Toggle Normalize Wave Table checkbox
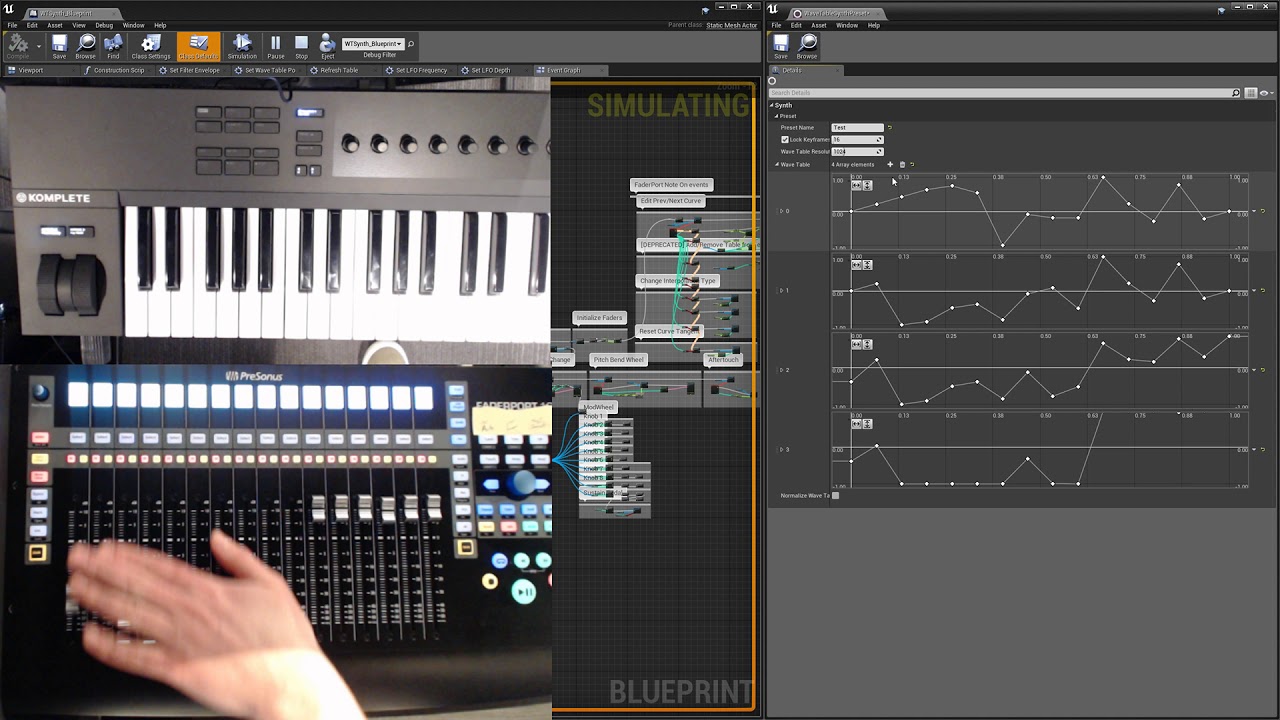1280x720 pixels. pyautogui.click(x=836, y=495)
